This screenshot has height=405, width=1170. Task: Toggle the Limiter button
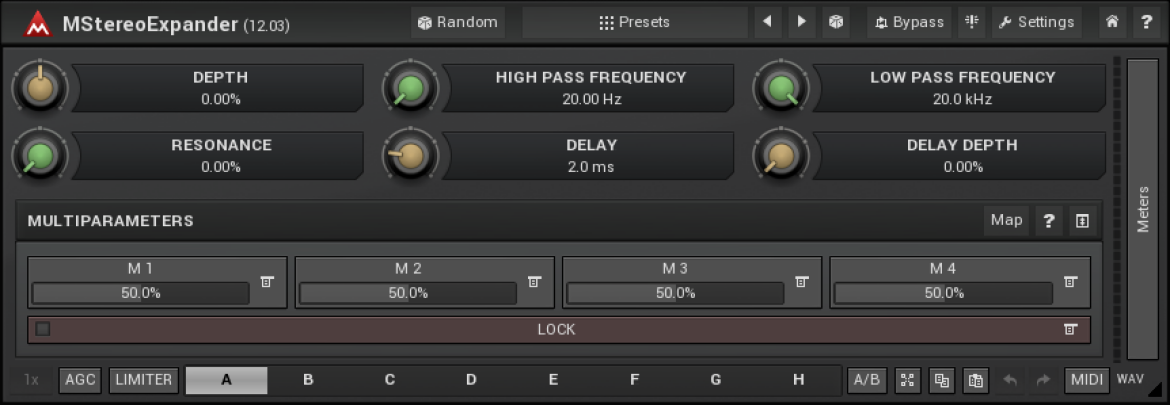144,380
